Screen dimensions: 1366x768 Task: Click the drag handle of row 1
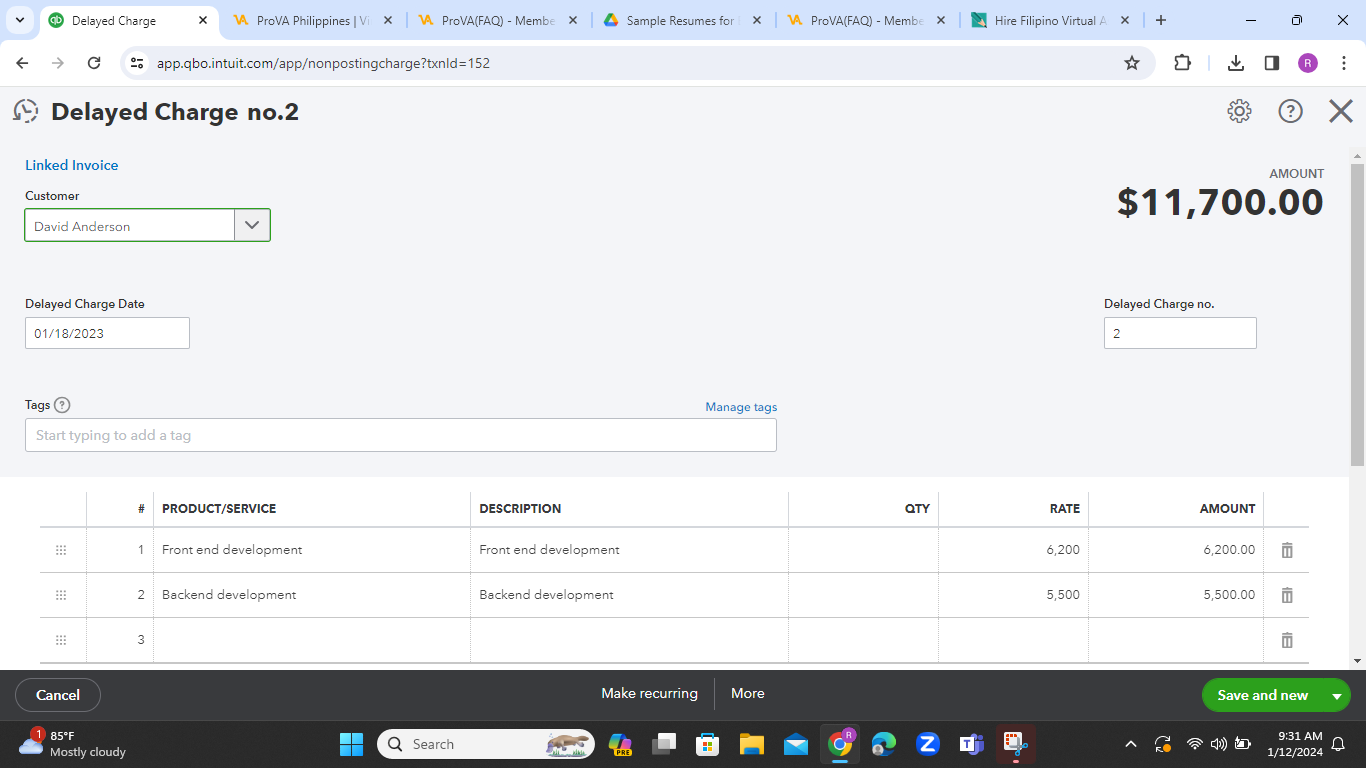[61, 550]
